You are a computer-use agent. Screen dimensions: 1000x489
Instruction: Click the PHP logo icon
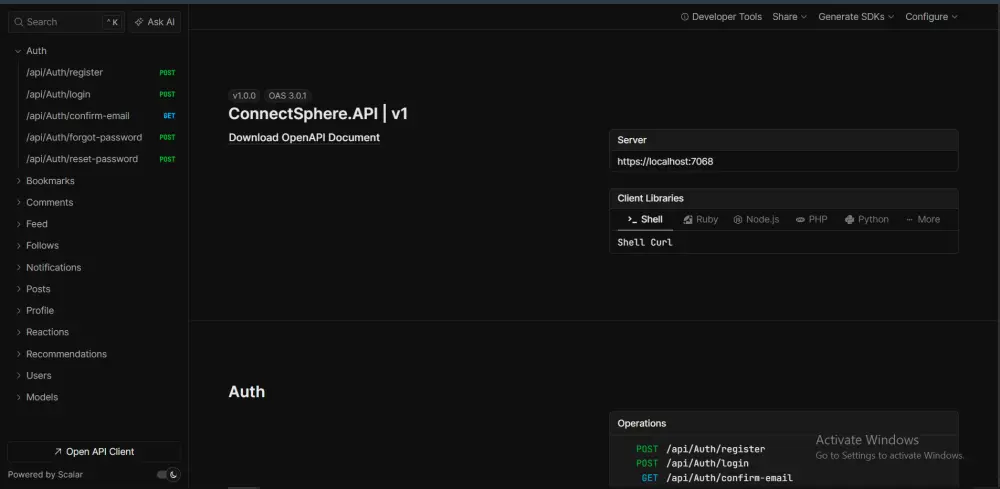(800, 219)
